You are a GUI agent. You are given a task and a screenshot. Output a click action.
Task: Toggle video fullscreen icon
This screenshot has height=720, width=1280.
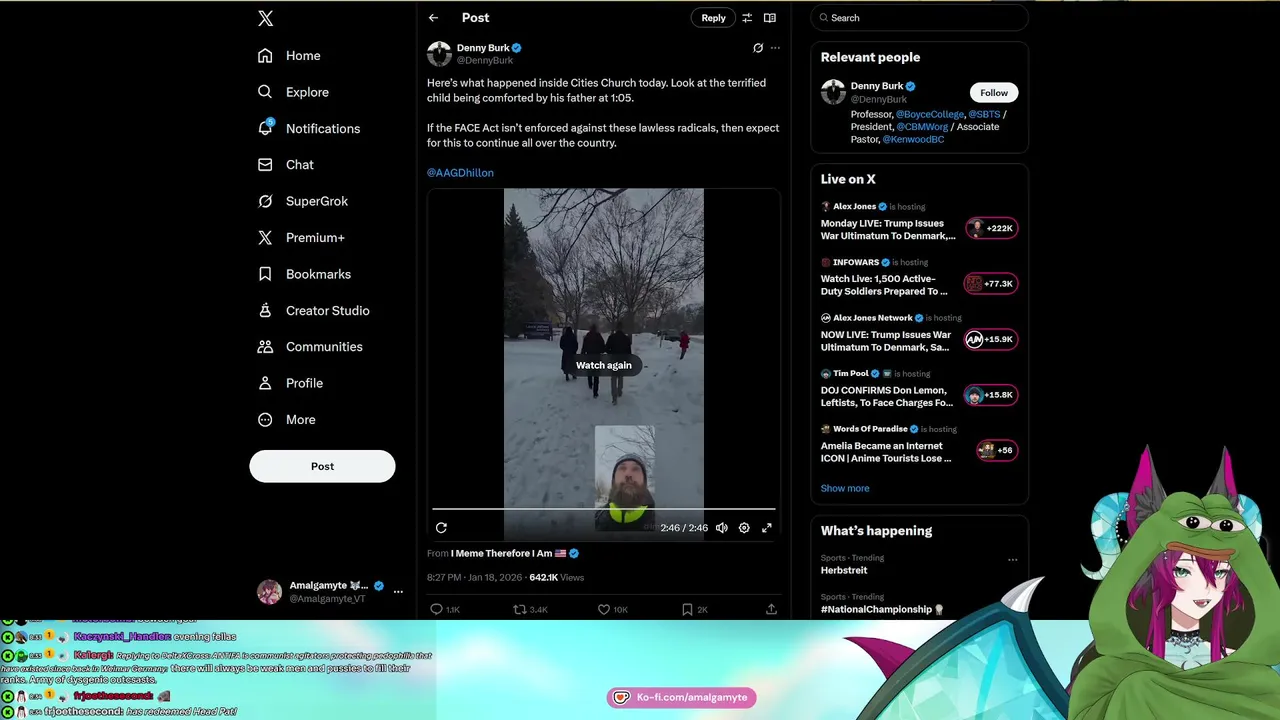pyautogui.click(x=767, y=528)
